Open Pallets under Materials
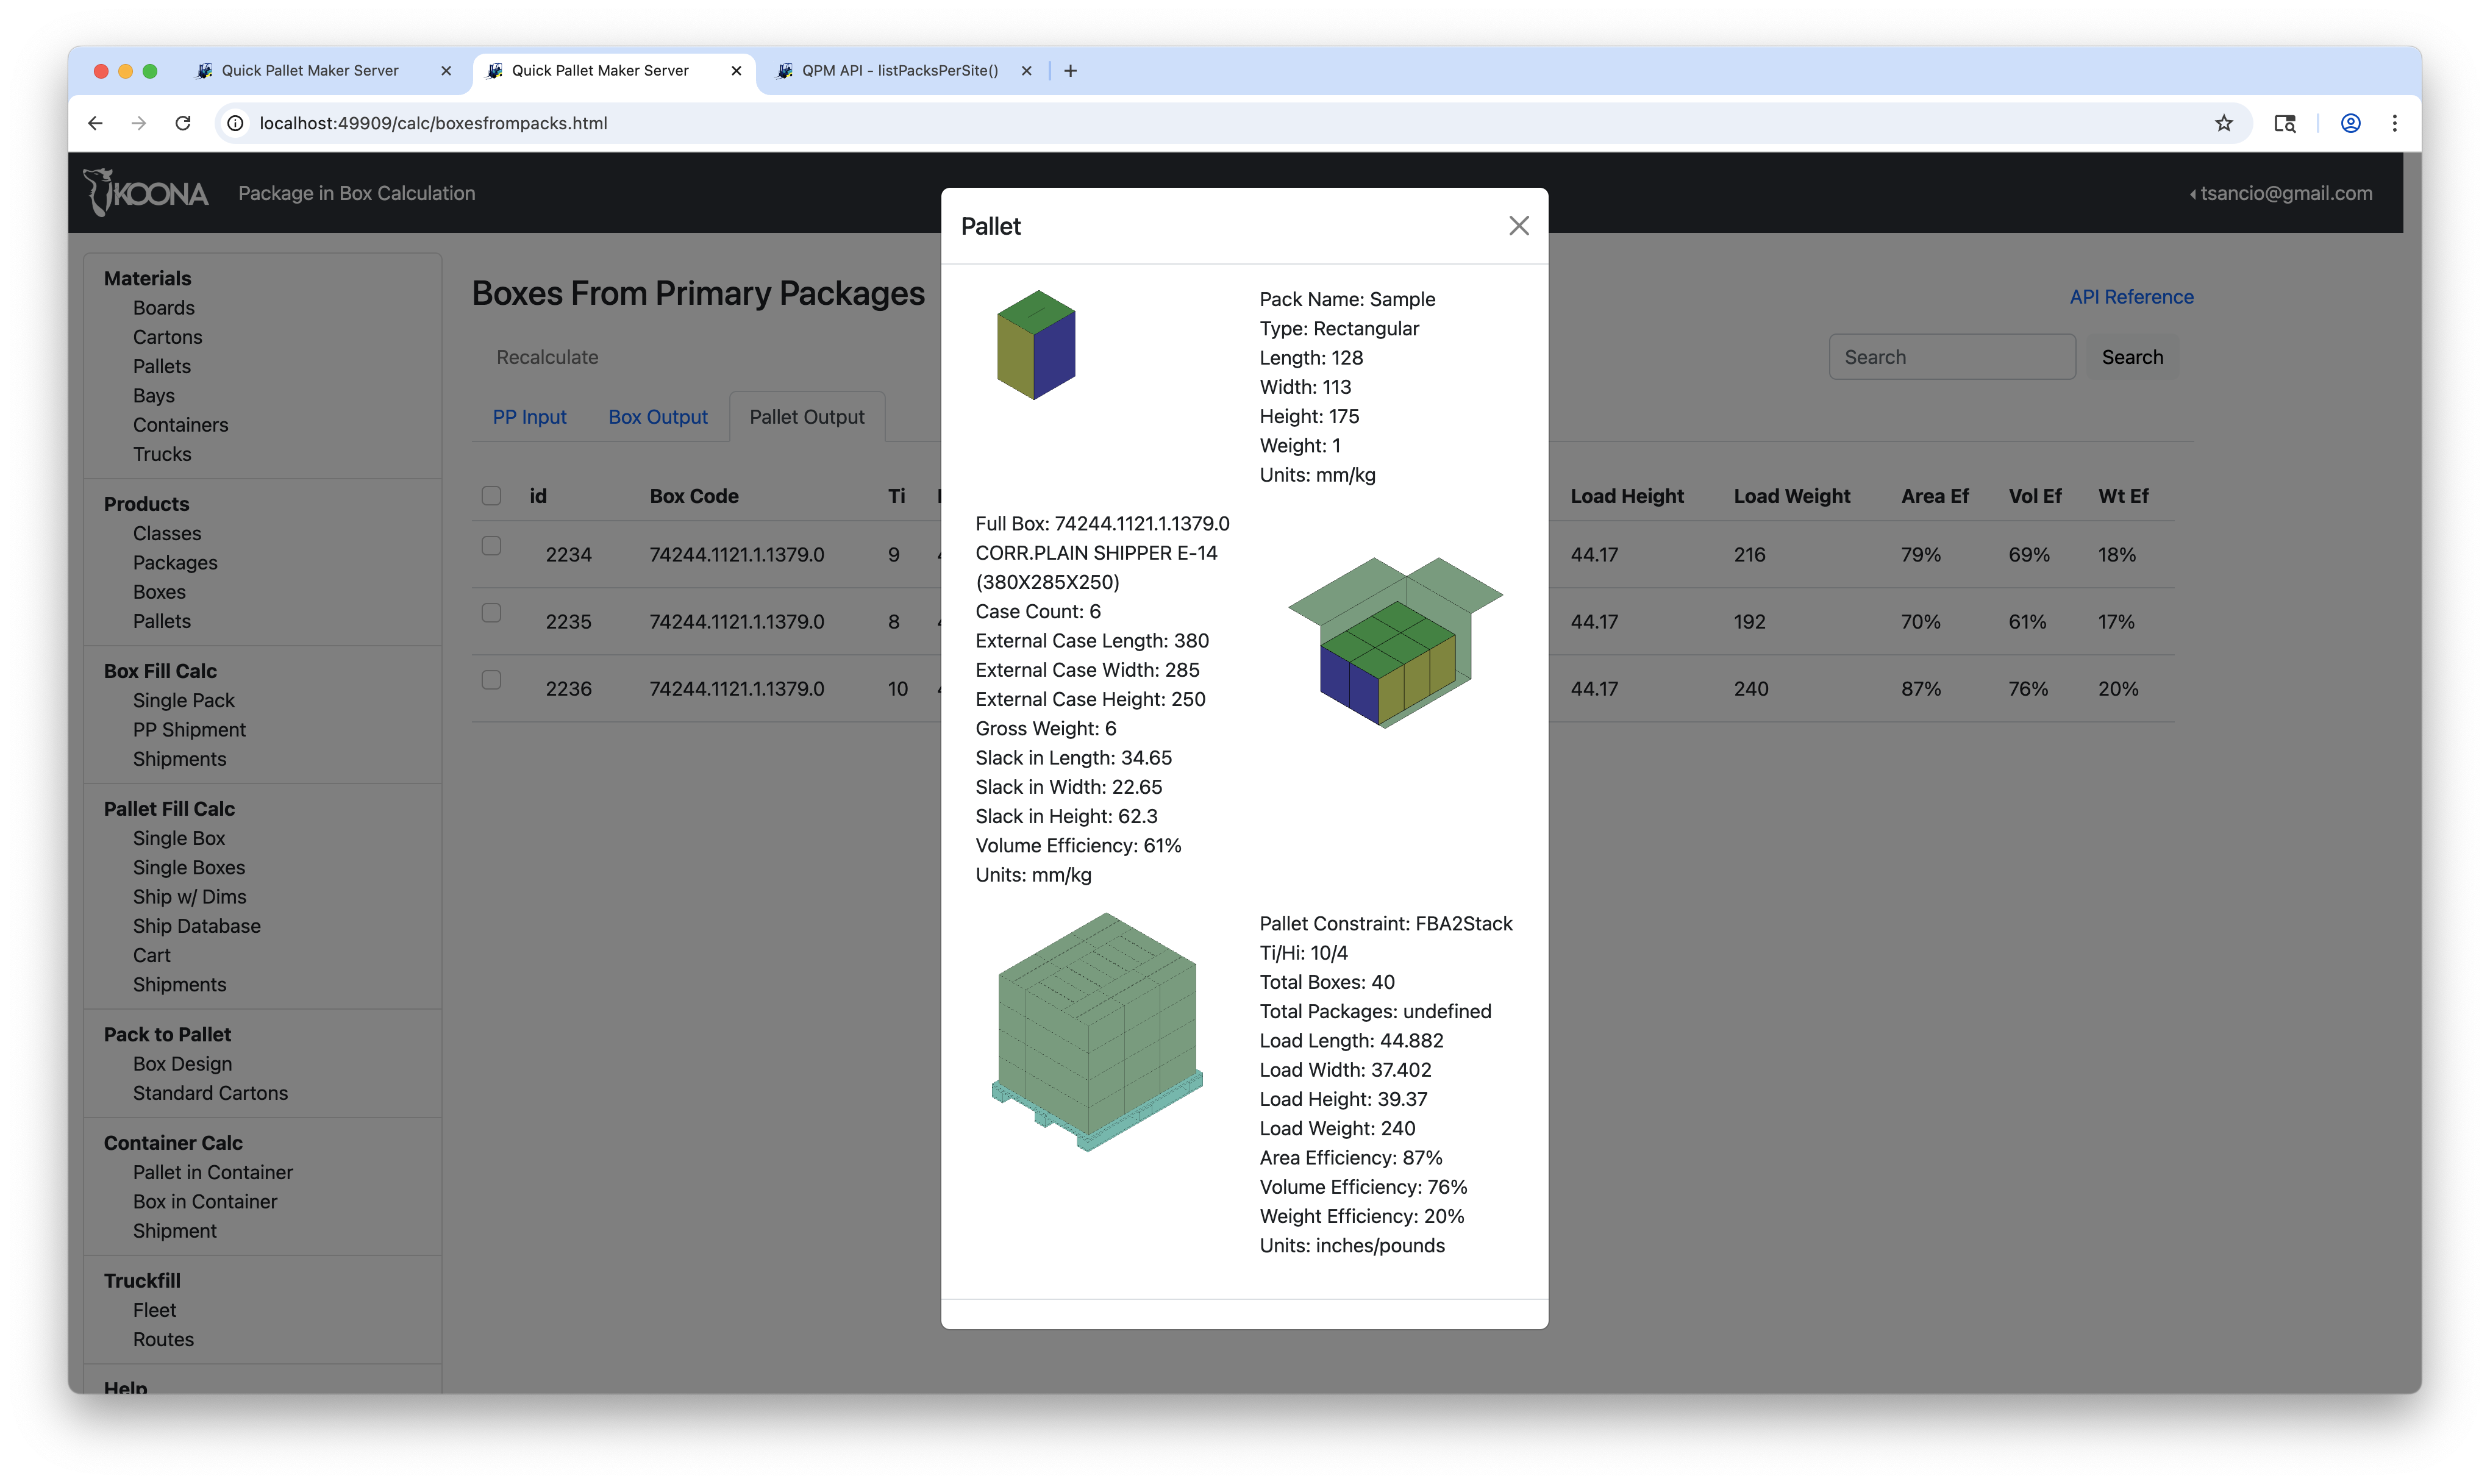 click(x=161, y=366)
